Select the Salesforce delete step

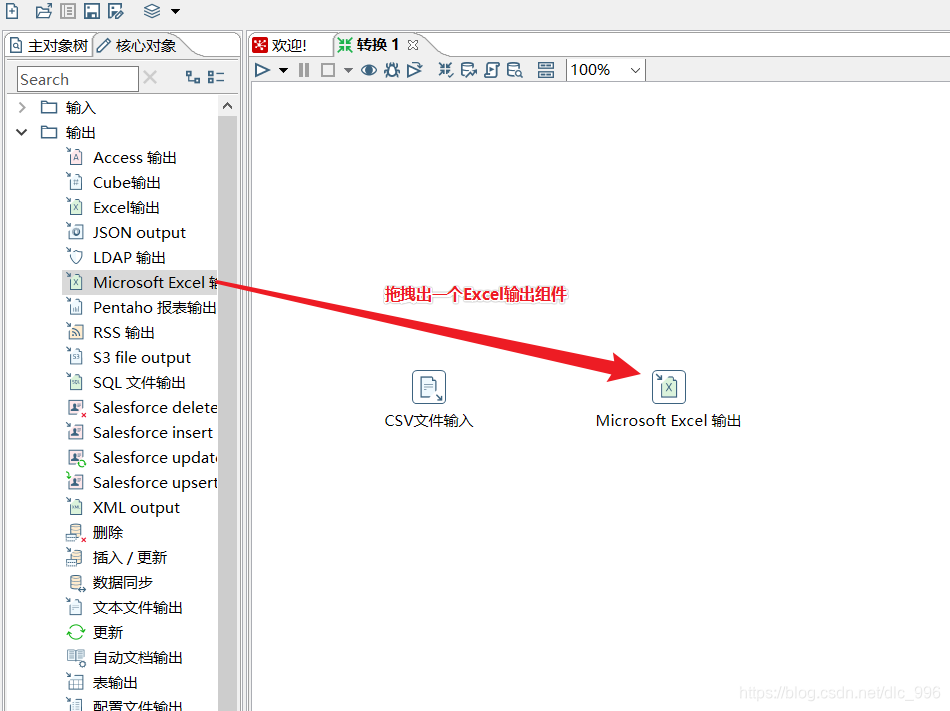pos(141,408)
